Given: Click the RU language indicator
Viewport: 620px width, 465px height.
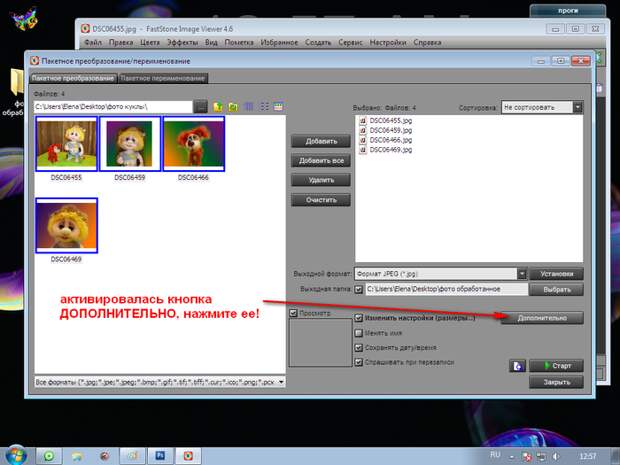Looking at the screenshot, I should [x=495, y=455].
